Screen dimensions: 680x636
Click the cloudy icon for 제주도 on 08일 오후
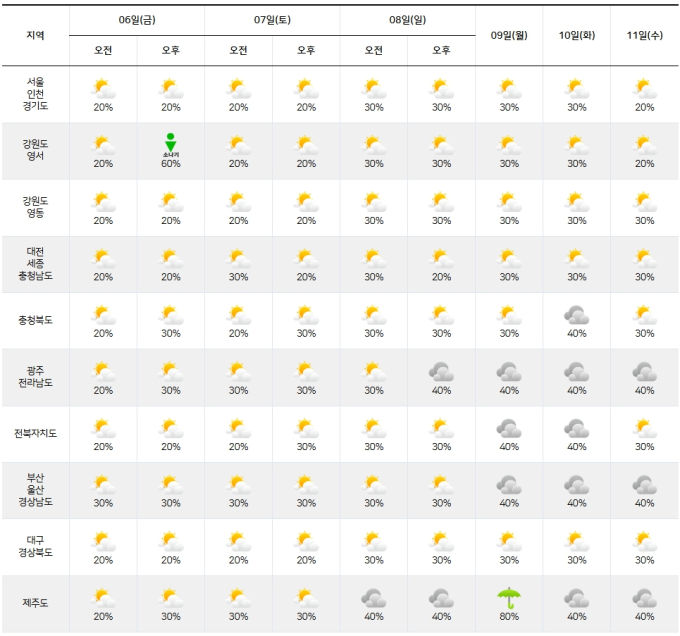click(x=441, y=598)
